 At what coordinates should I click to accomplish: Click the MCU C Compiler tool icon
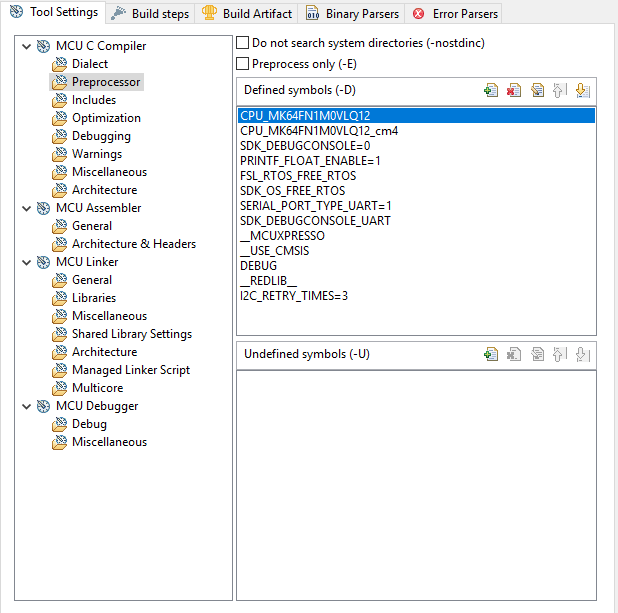(x=43, y=46)
